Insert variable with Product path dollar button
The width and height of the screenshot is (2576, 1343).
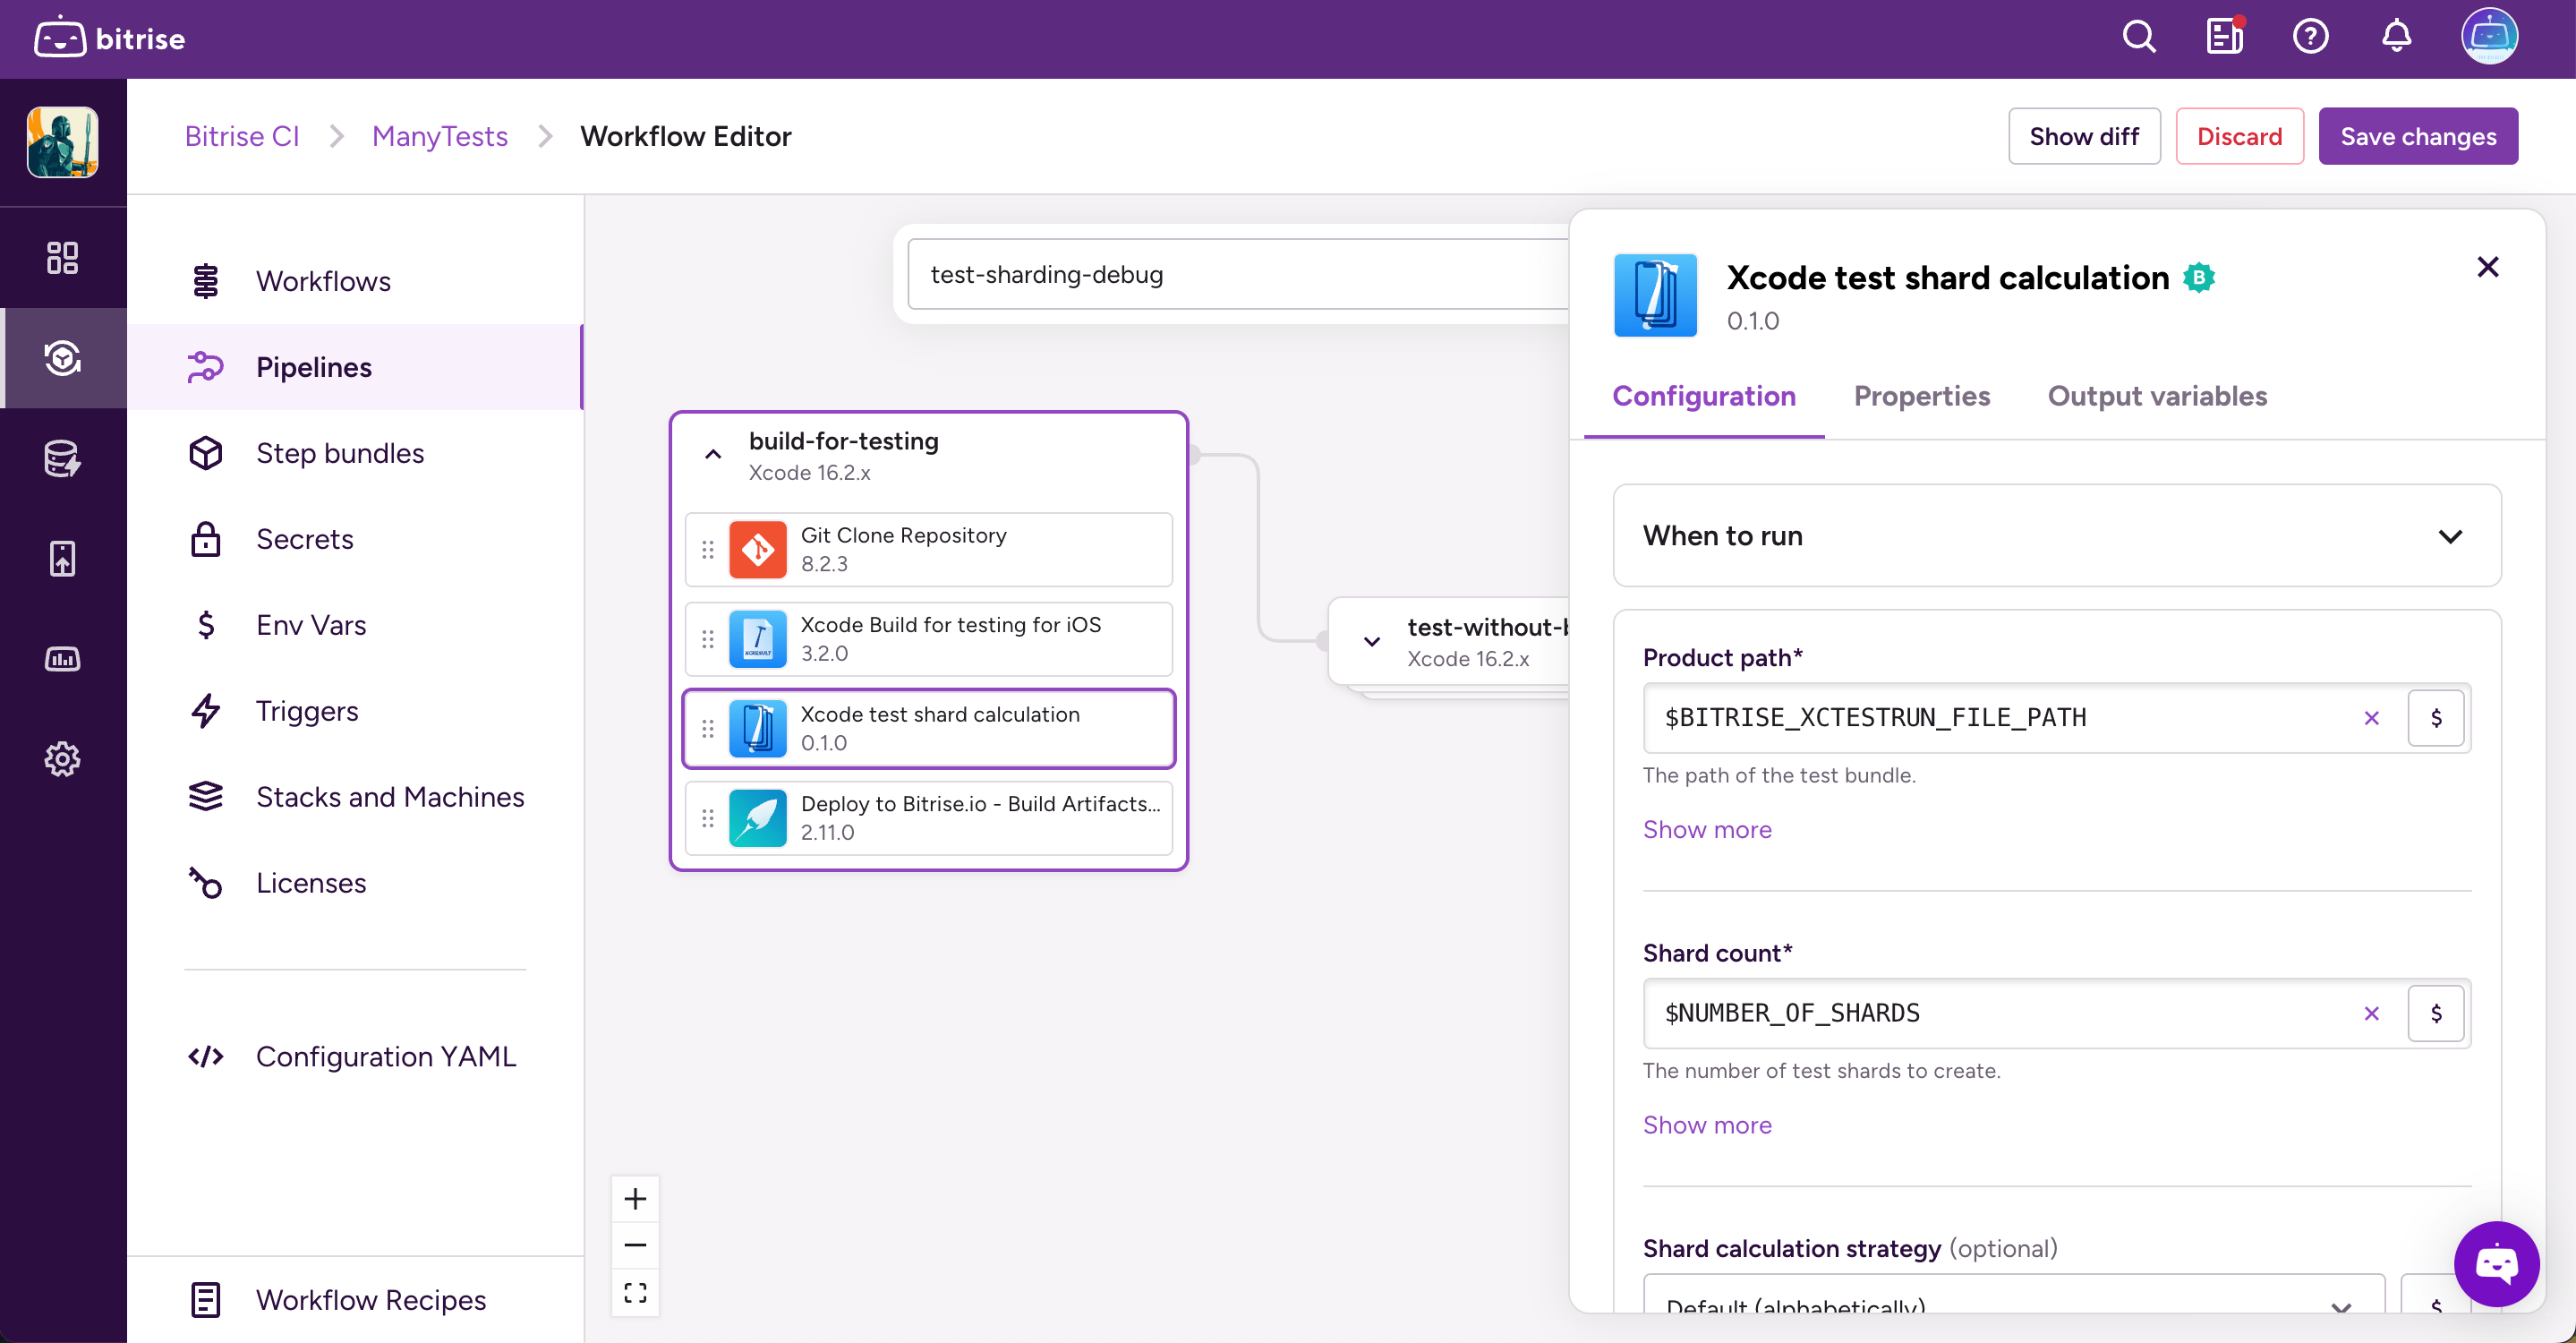pos(2436,718)
